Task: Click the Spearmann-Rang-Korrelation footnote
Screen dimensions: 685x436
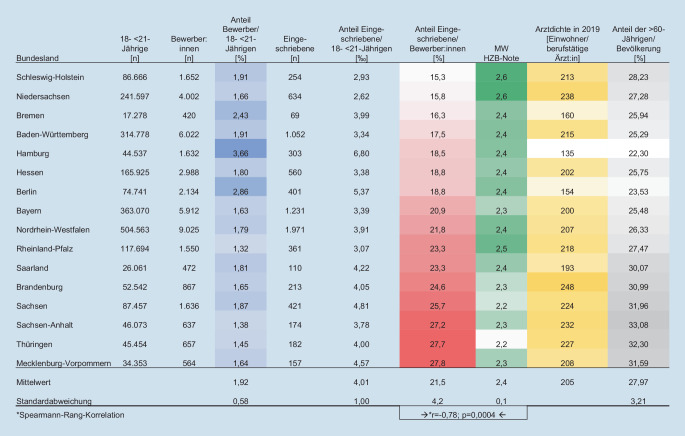Action: pyautogui.click(x=70, y=415)
